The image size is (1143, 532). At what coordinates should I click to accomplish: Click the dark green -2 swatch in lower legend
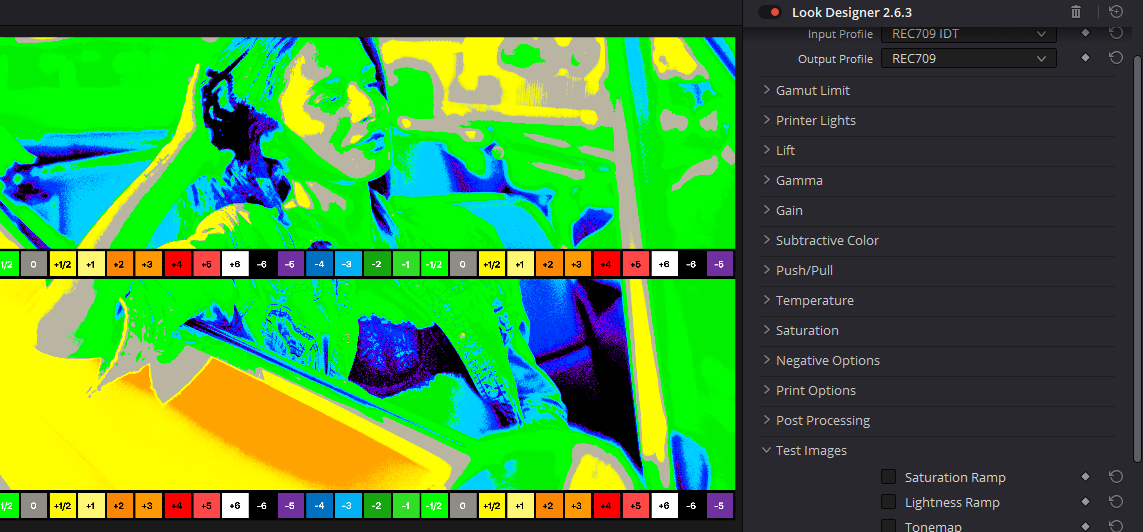pyautogui.click(x=376, y=505)
